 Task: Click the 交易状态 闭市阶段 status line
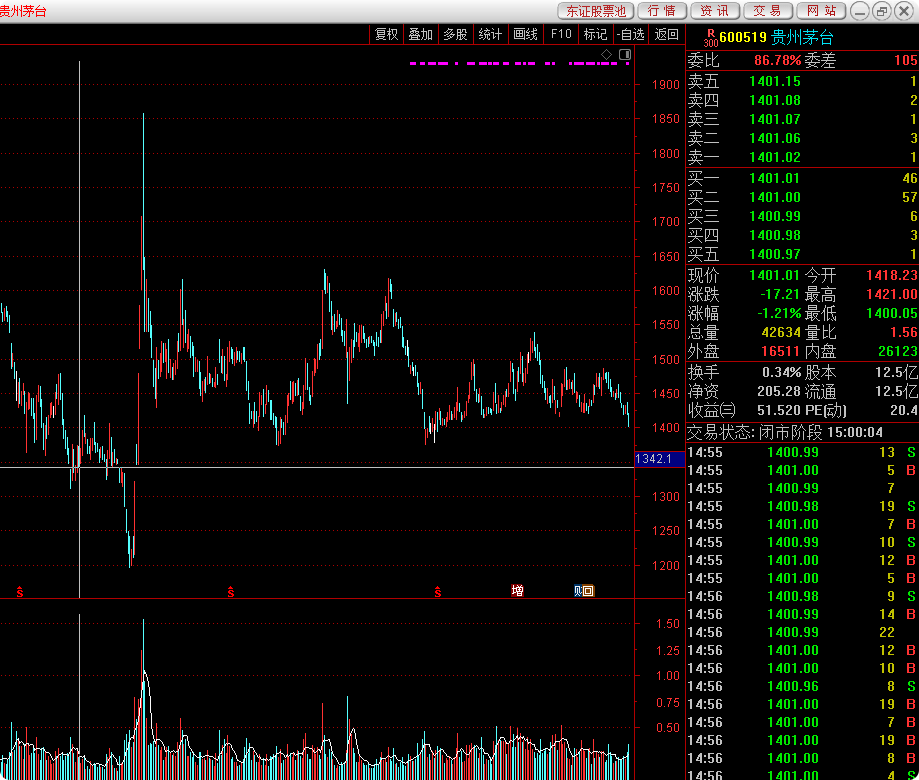click(785, 432)
